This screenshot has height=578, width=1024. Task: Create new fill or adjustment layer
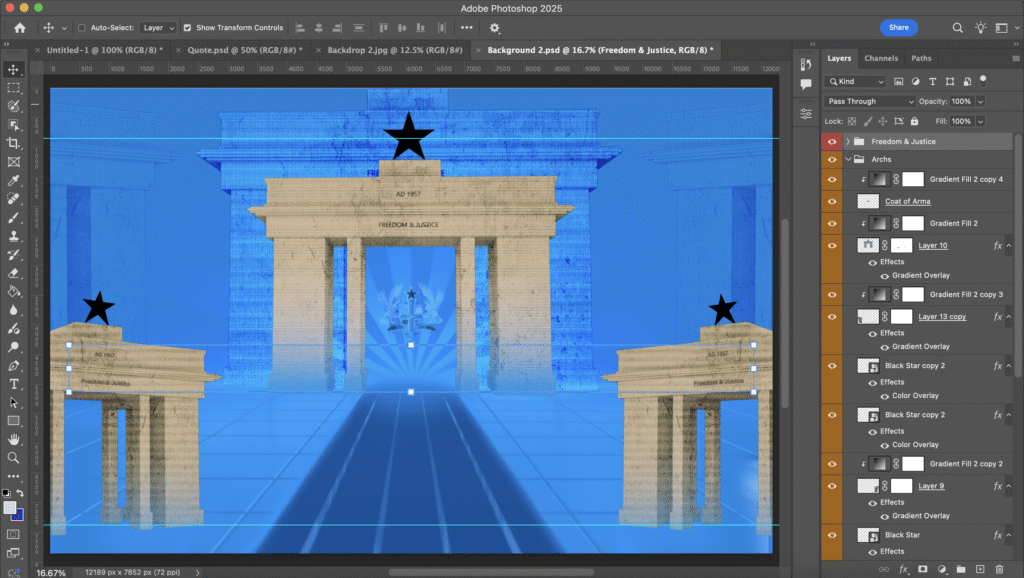(x=942, y=570)
